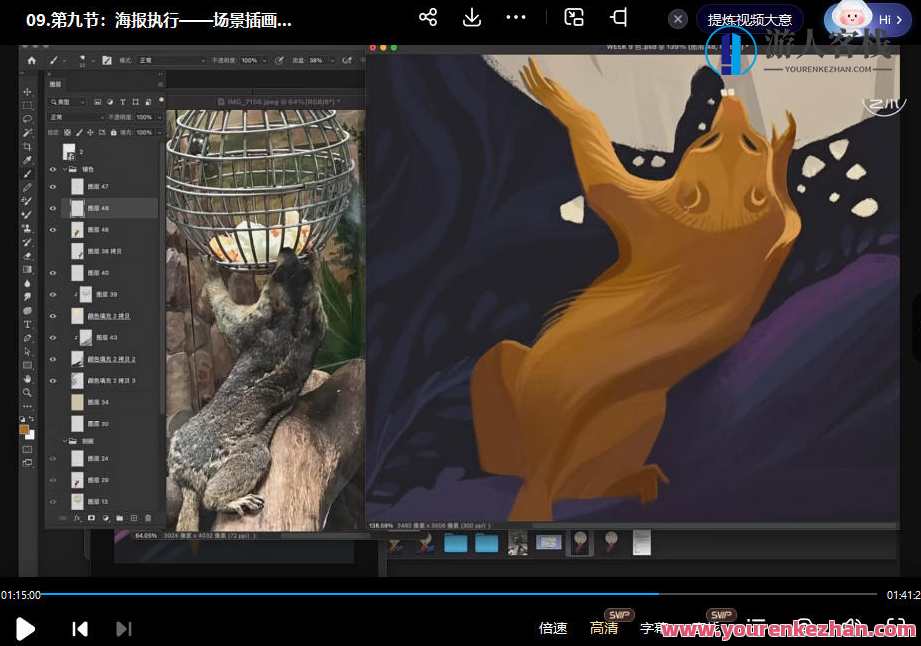Click the thumbnail of layer 图层 48
921x646 pixels.
point(77,207)
